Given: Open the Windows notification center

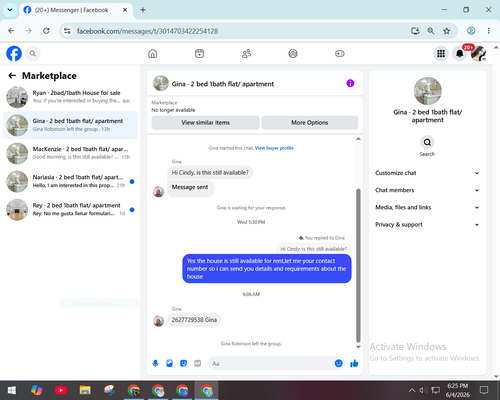Looking at the screenshot, I should point(484,390).
